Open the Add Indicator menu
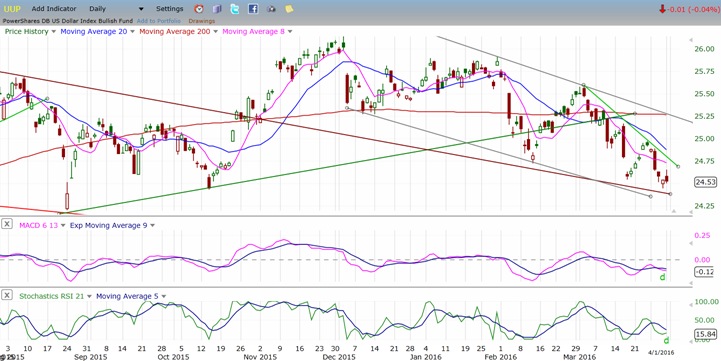 click(x=53, y=9)
